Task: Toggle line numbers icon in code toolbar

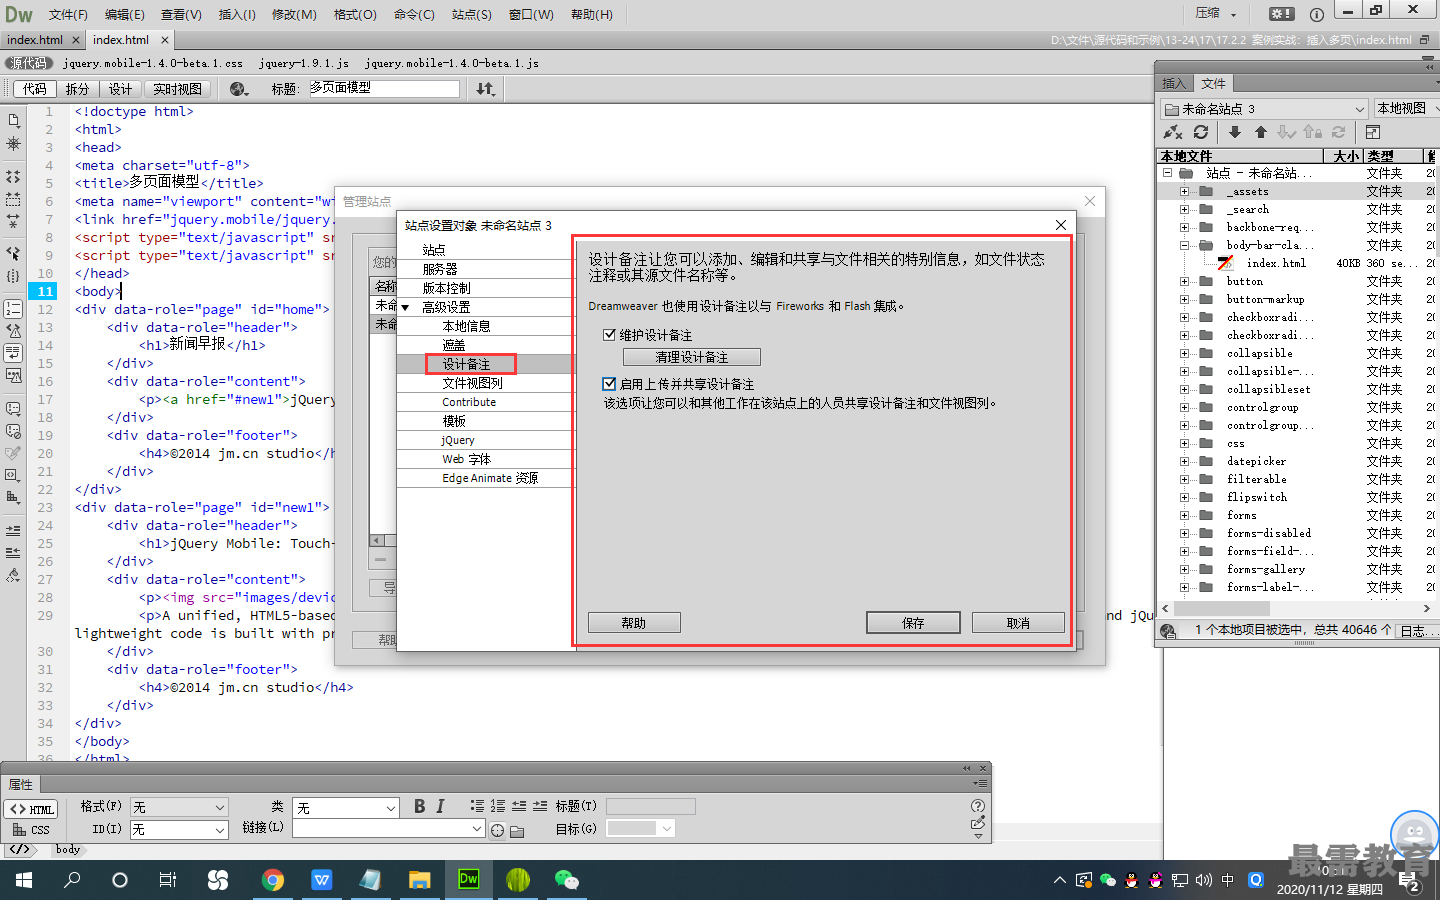Action: tap(13, 309)
